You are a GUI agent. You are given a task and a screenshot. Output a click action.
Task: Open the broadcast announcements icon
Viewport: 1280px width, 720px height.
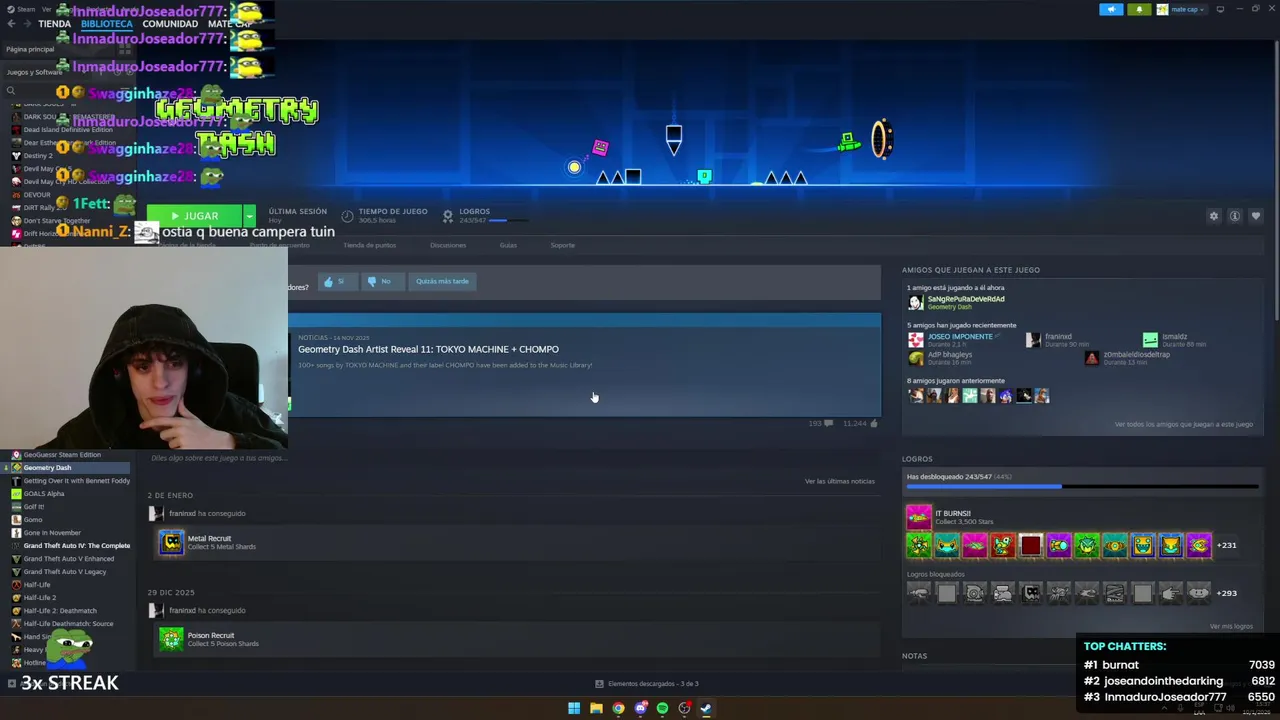click(x=1111, y=9)
